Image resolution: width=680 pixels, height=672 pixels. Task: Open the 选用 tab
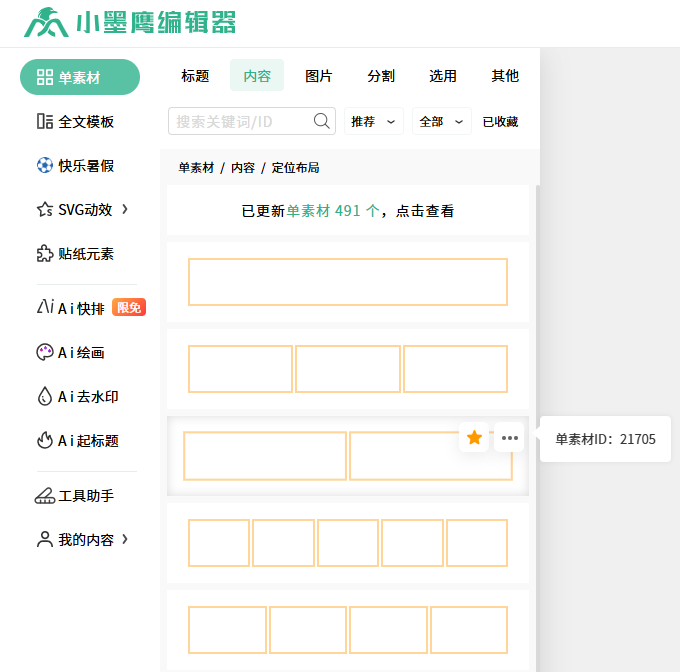443,75
